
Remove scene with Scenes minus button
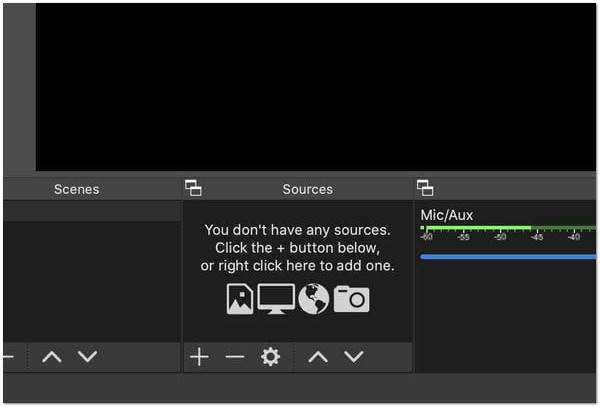[8, 357]
